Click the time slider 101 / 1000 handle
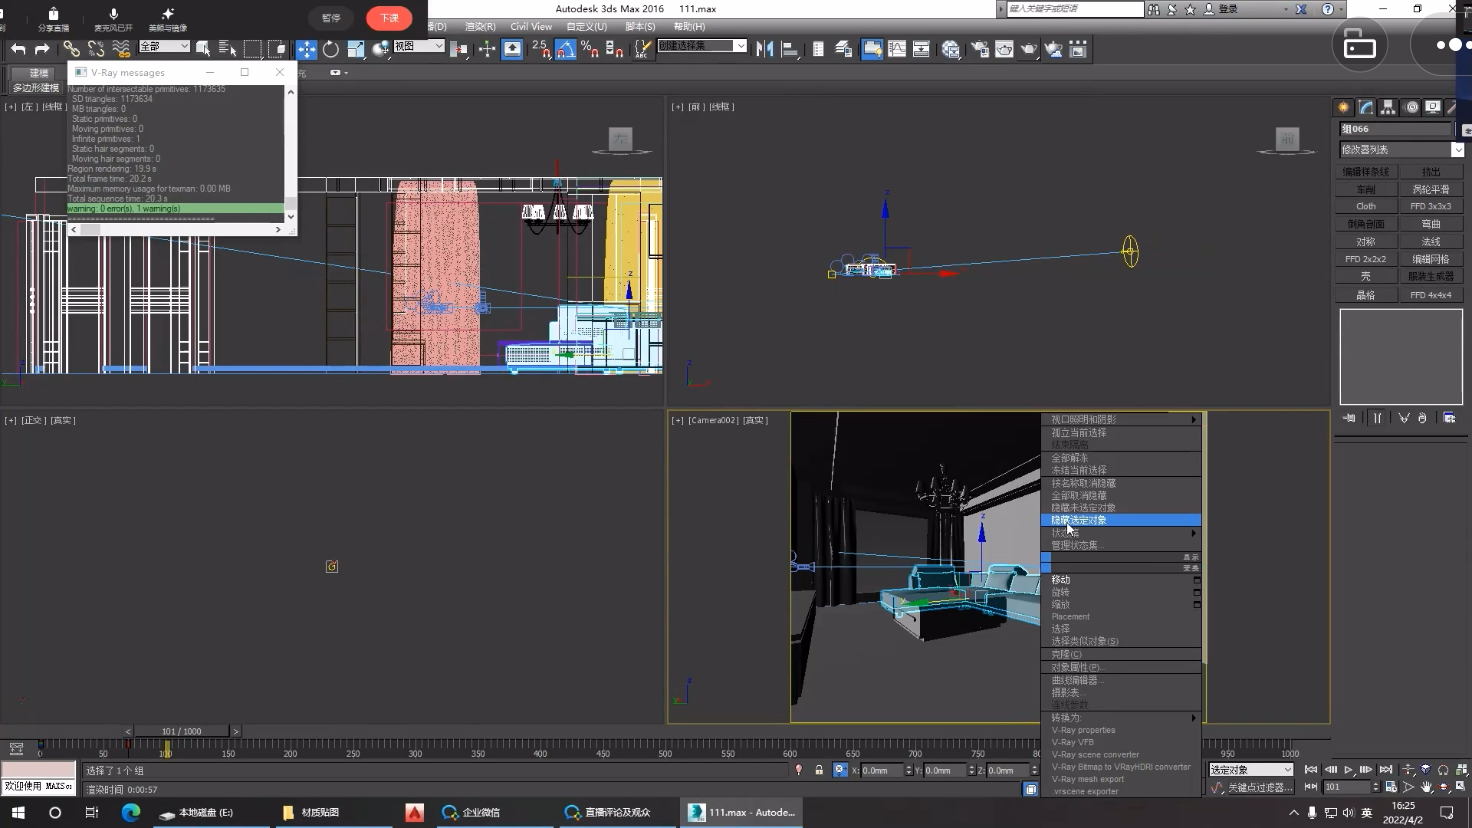This screenshot has width=1472, height=828. 182,731
